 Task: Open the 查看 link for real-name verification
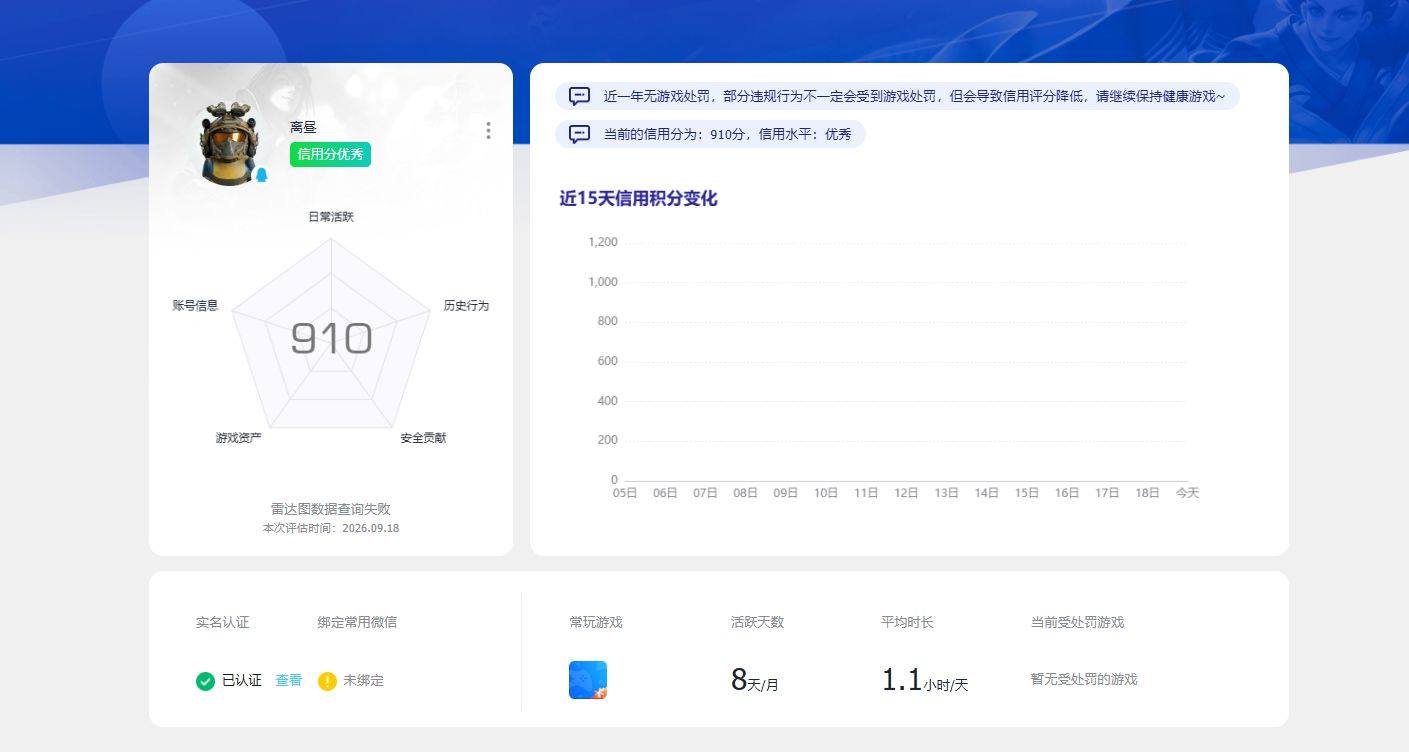(289, 680)
